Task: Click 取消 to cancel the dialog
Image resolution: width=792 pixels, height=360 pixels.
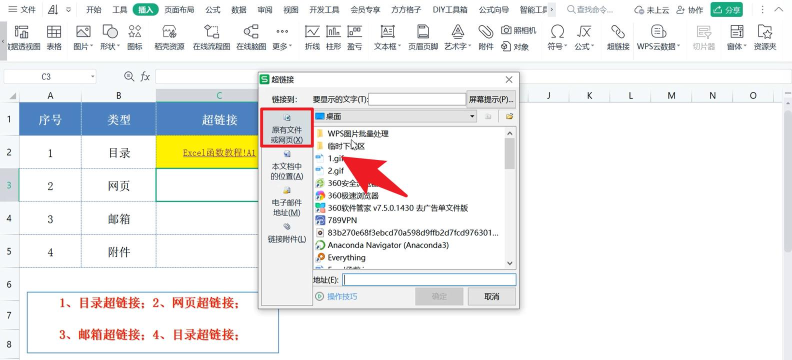Action: (x=491, y=296)
